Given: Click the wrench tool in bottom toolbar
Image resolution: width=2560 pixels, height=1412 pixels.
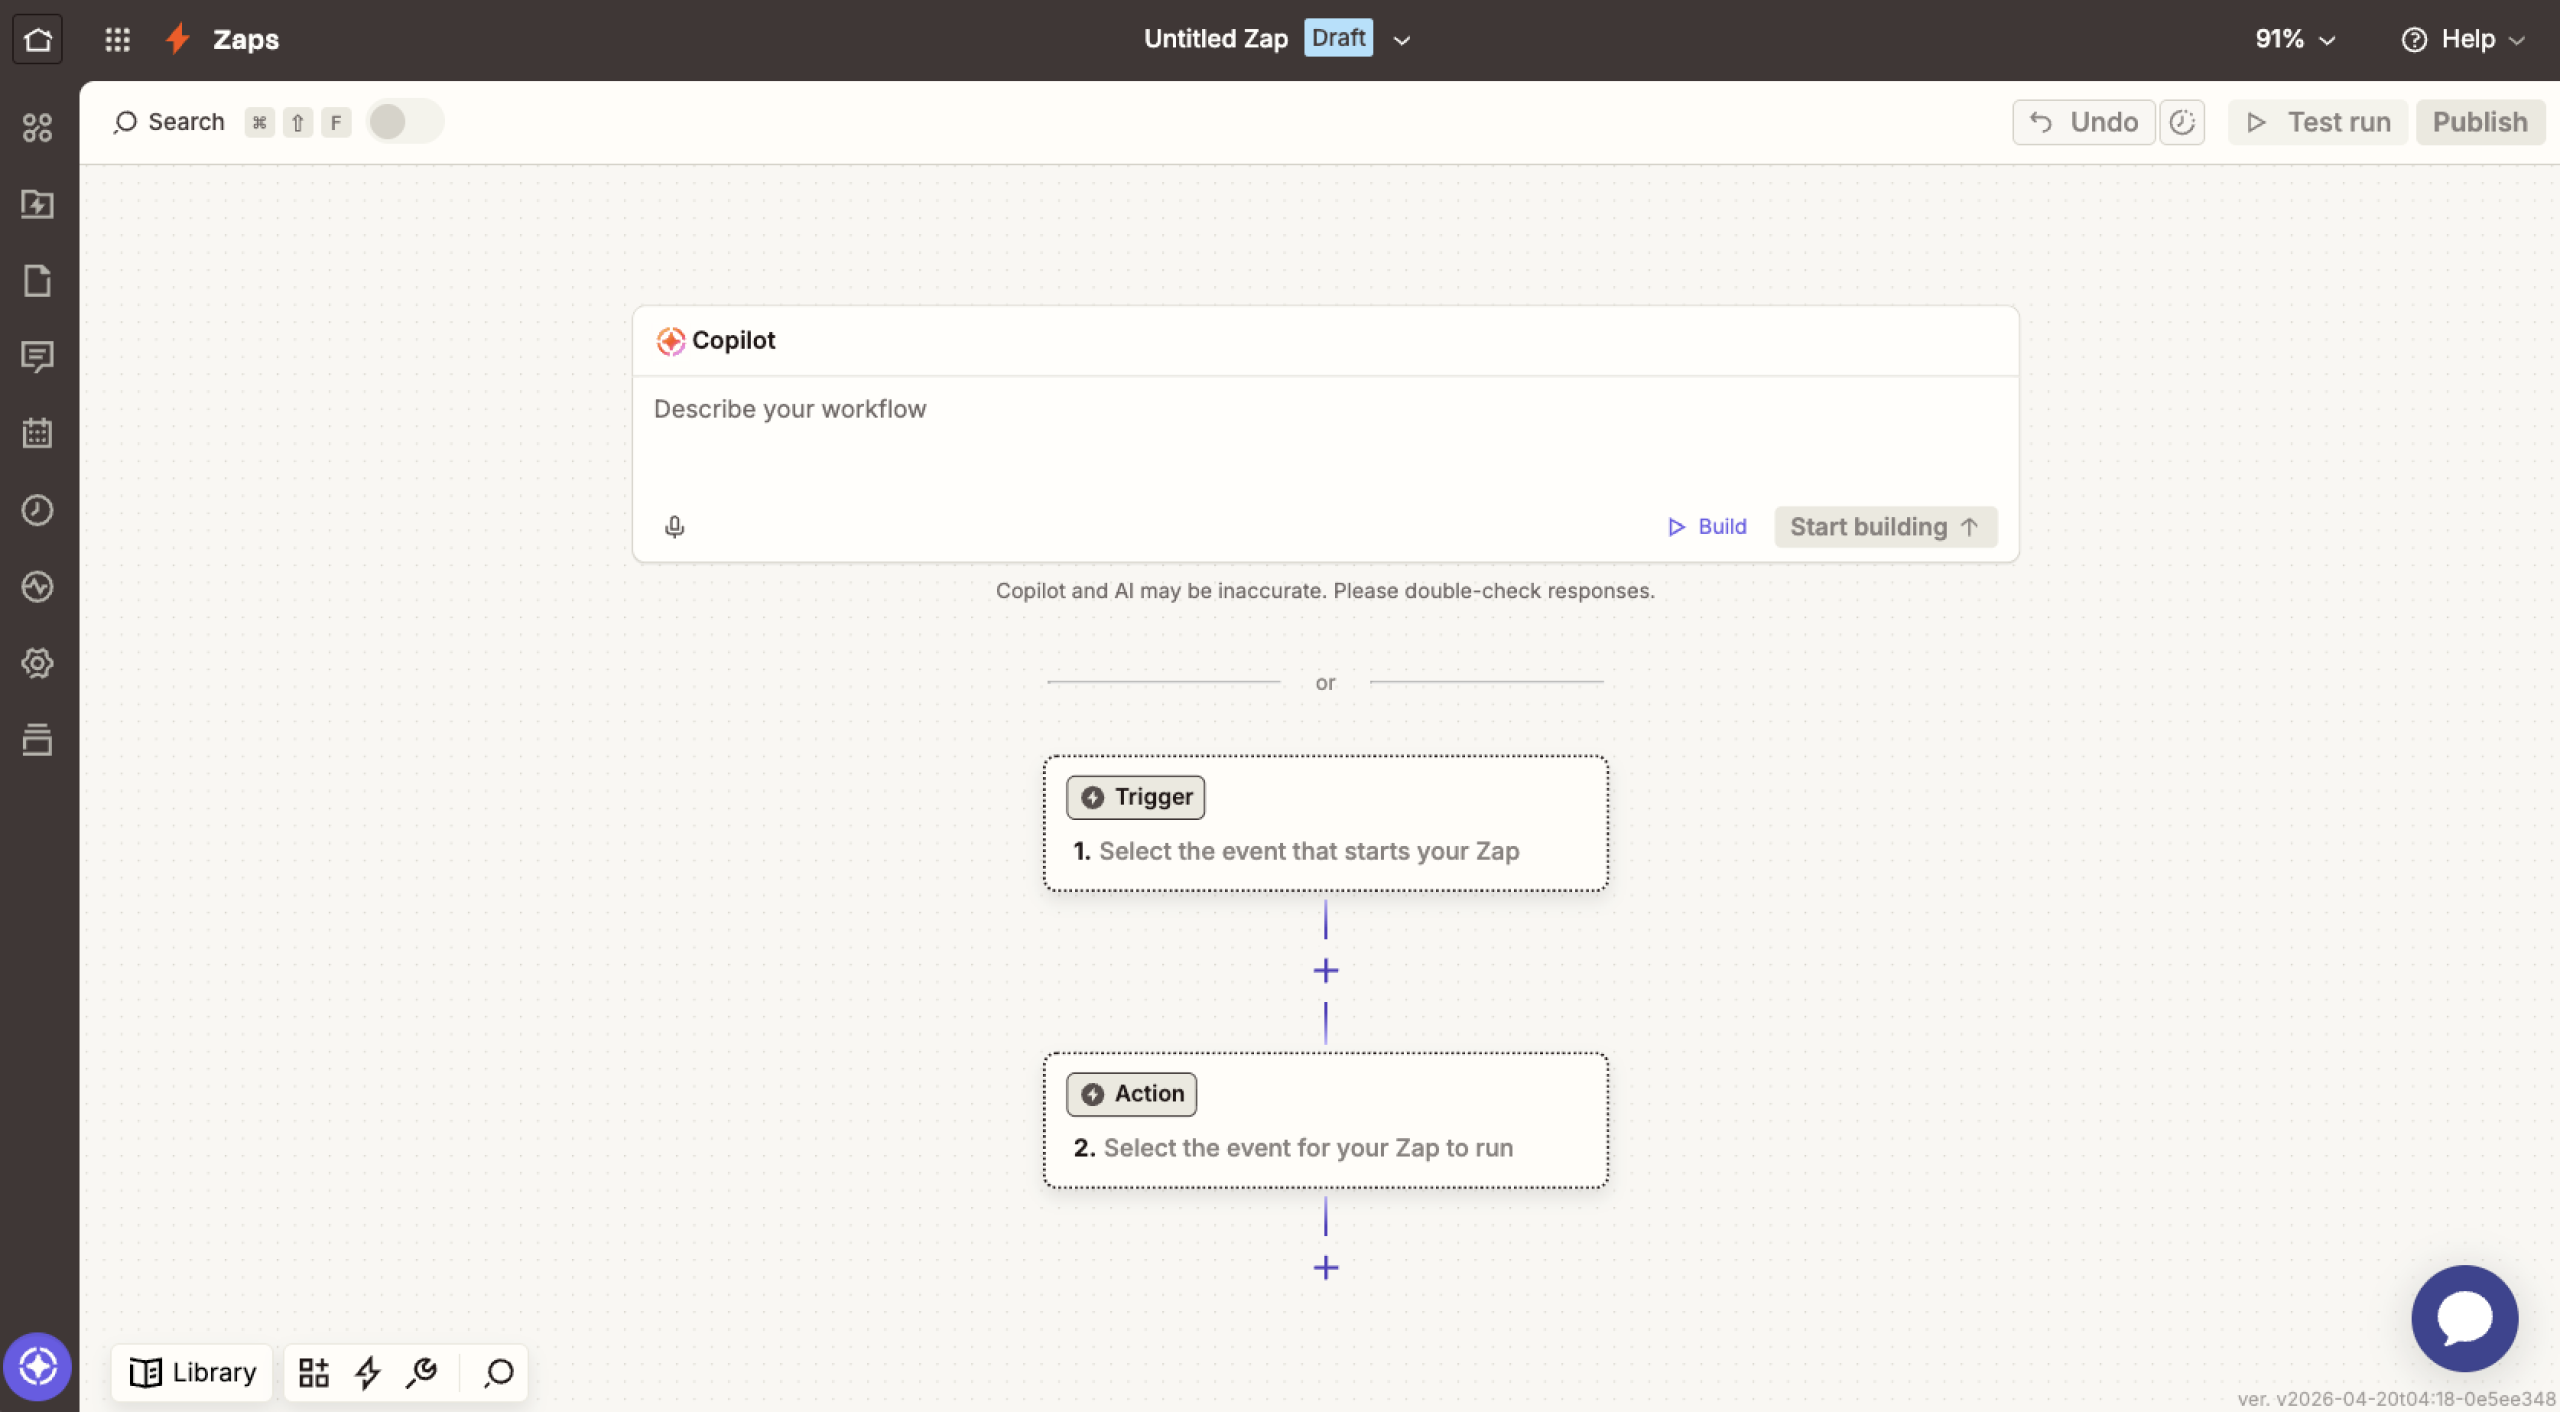Looking at the screenshot, I should tap(421, 1372).
